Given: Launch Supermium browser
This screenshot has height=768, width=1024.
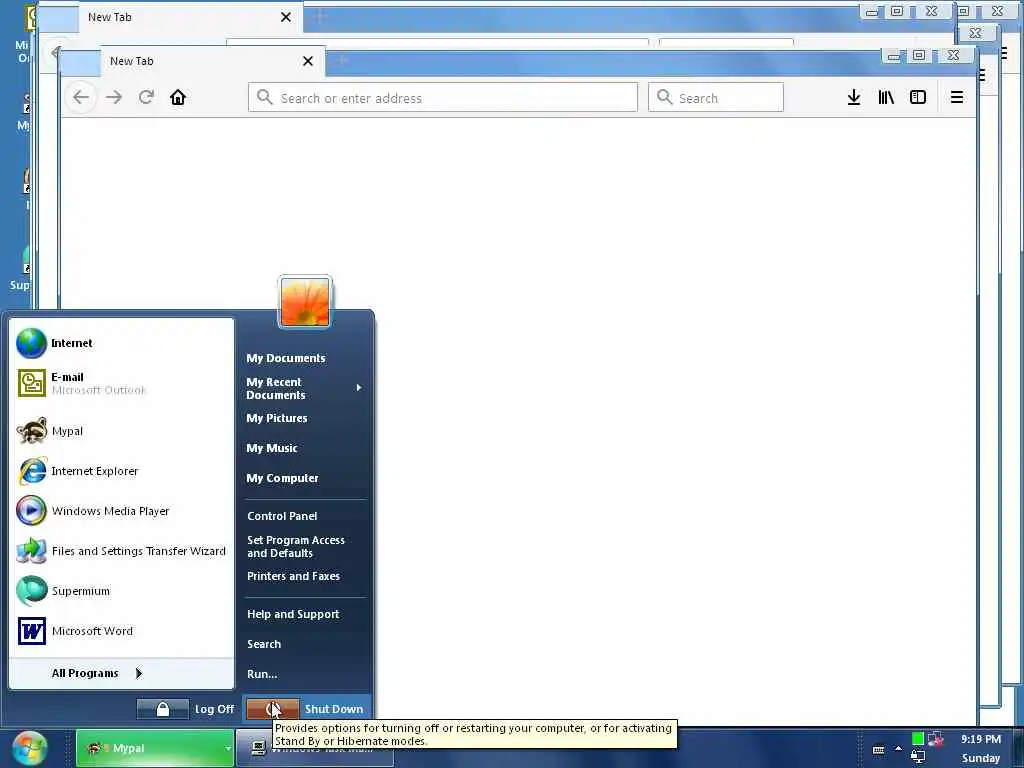Looking at the screenshot, I should pyautogui.click(x=121, y=590).
